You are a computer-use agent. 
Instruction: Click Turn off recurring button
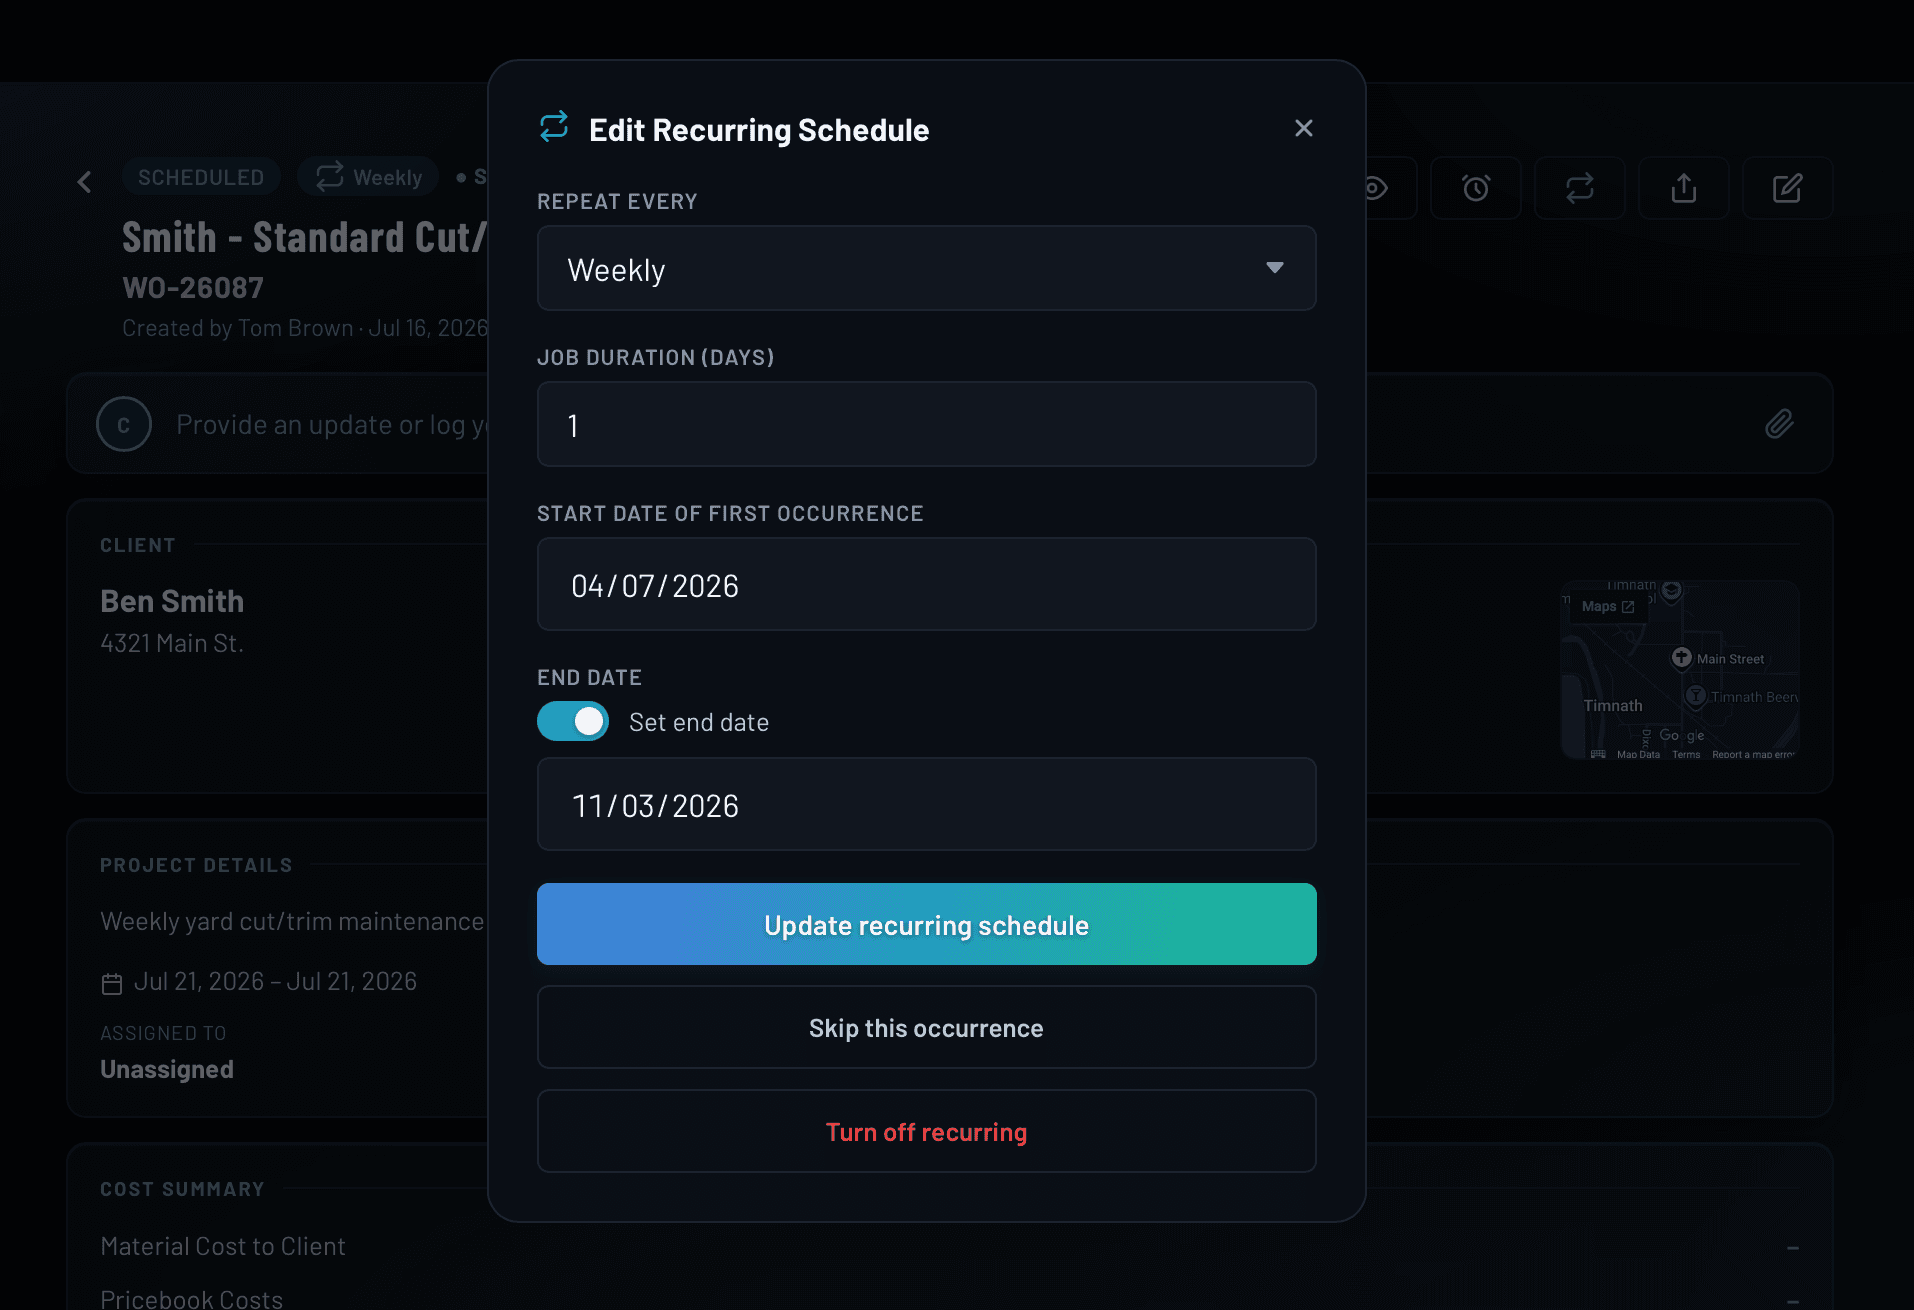pos(926,1132)
